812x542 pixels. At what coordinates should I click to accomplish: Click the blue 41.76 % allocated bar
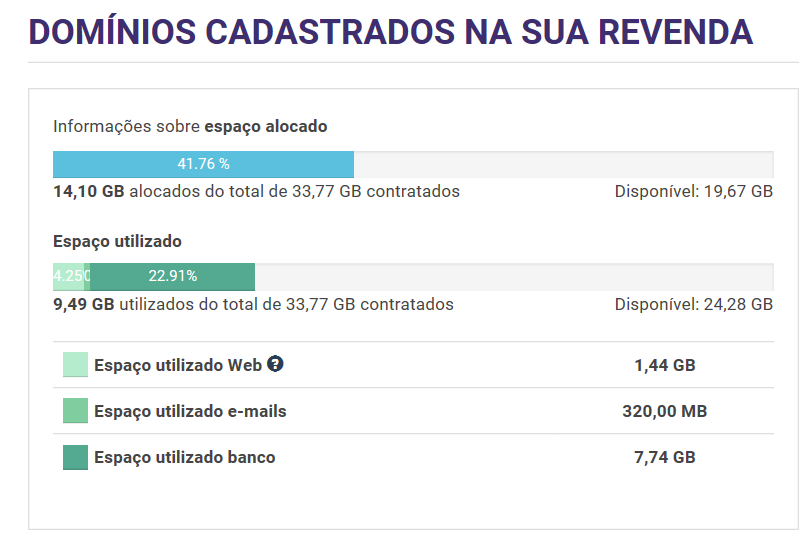point(203,164)
